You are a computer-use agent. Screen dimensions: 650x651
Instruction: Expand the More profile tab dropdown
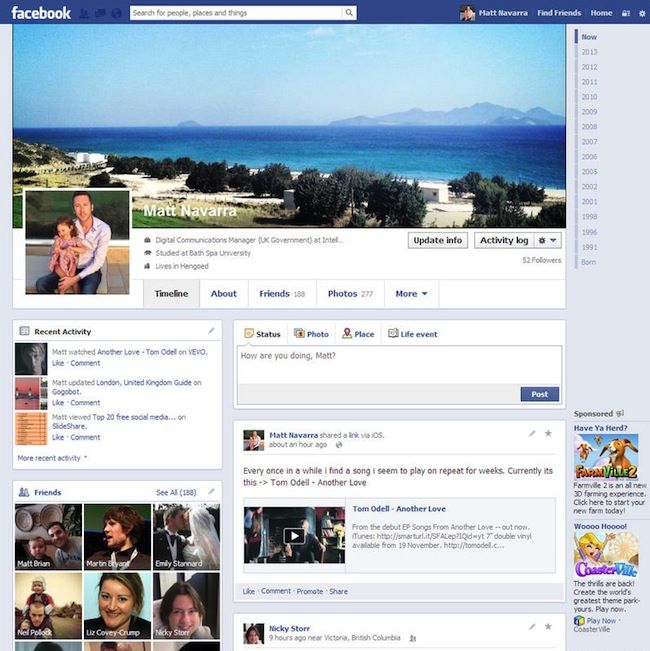[x=411, y=294]
